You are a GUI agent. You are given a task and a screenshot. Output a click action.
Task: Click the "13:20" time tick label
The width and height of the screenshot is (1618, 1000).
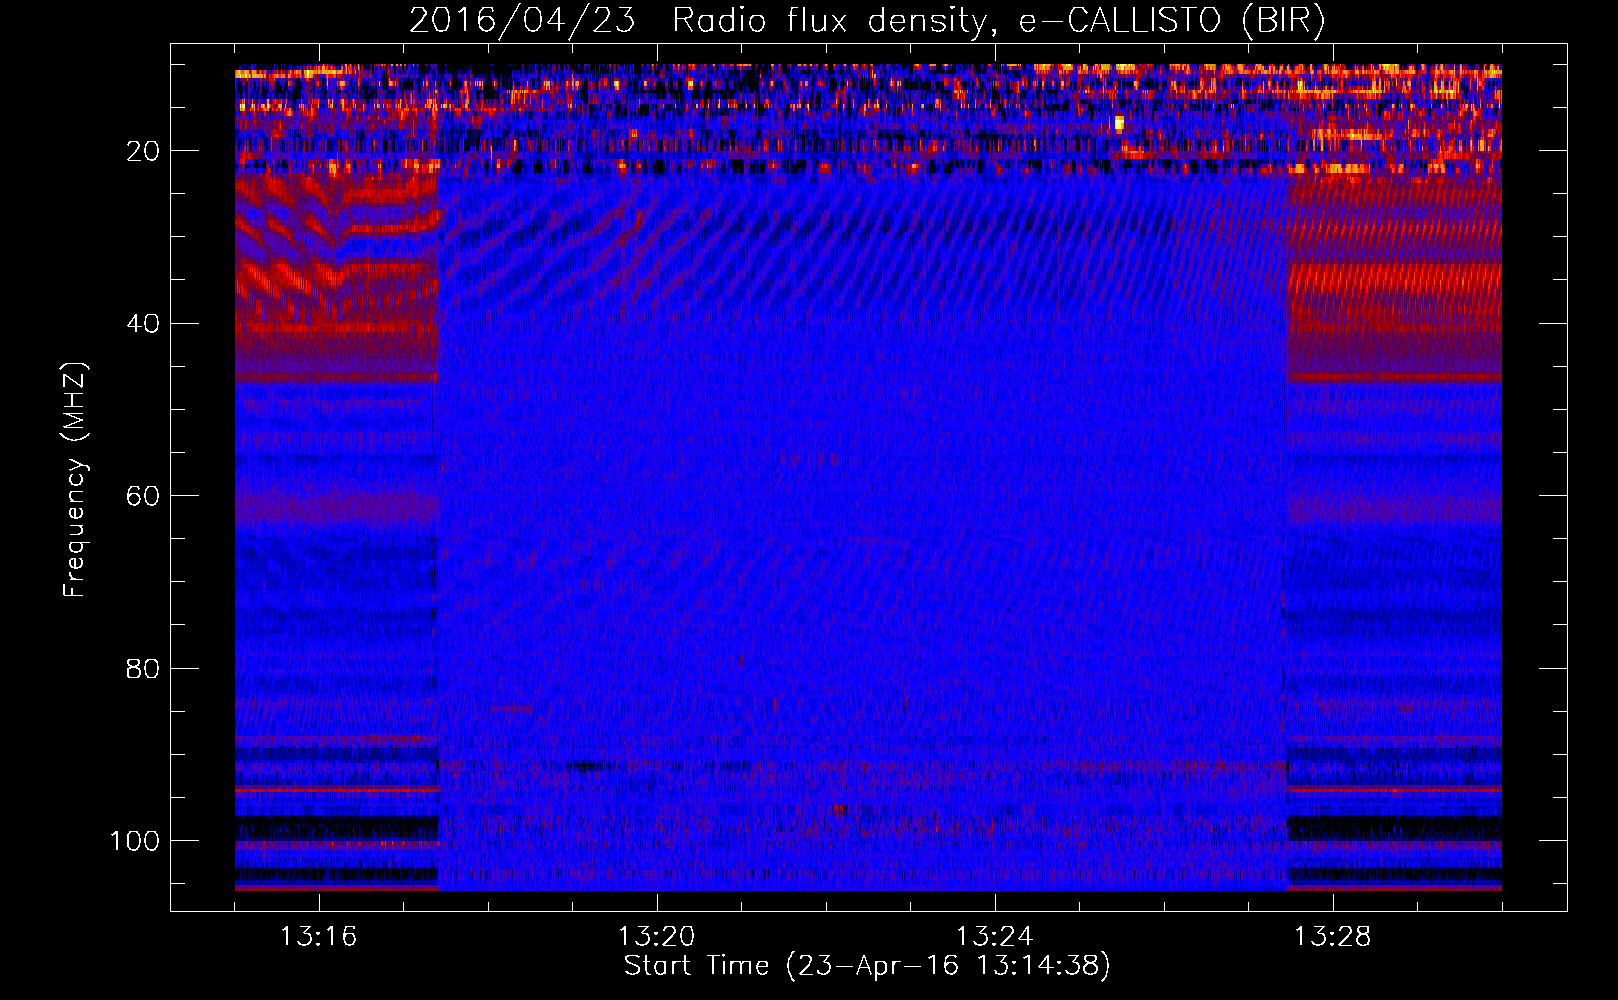tap(656, 937)
